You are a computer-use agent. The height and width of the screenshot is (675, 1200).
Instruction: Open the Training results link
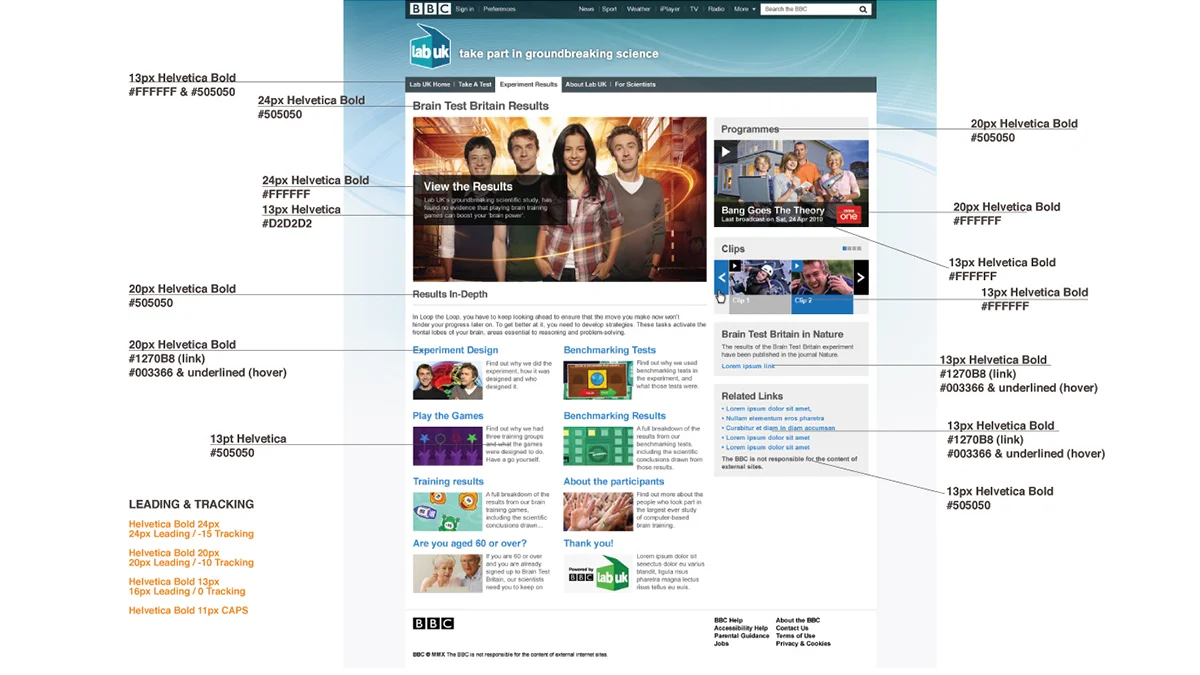point(448,482)
